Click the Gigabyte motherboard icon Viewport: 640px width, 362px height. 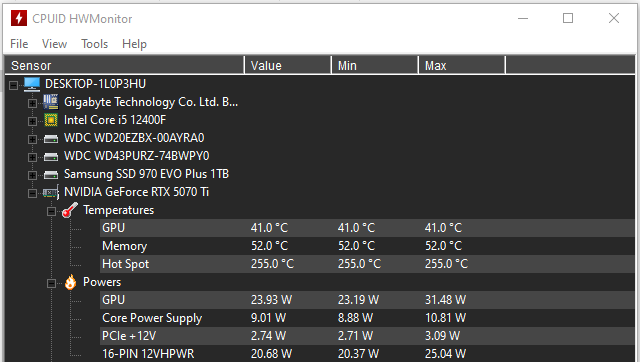51,102
